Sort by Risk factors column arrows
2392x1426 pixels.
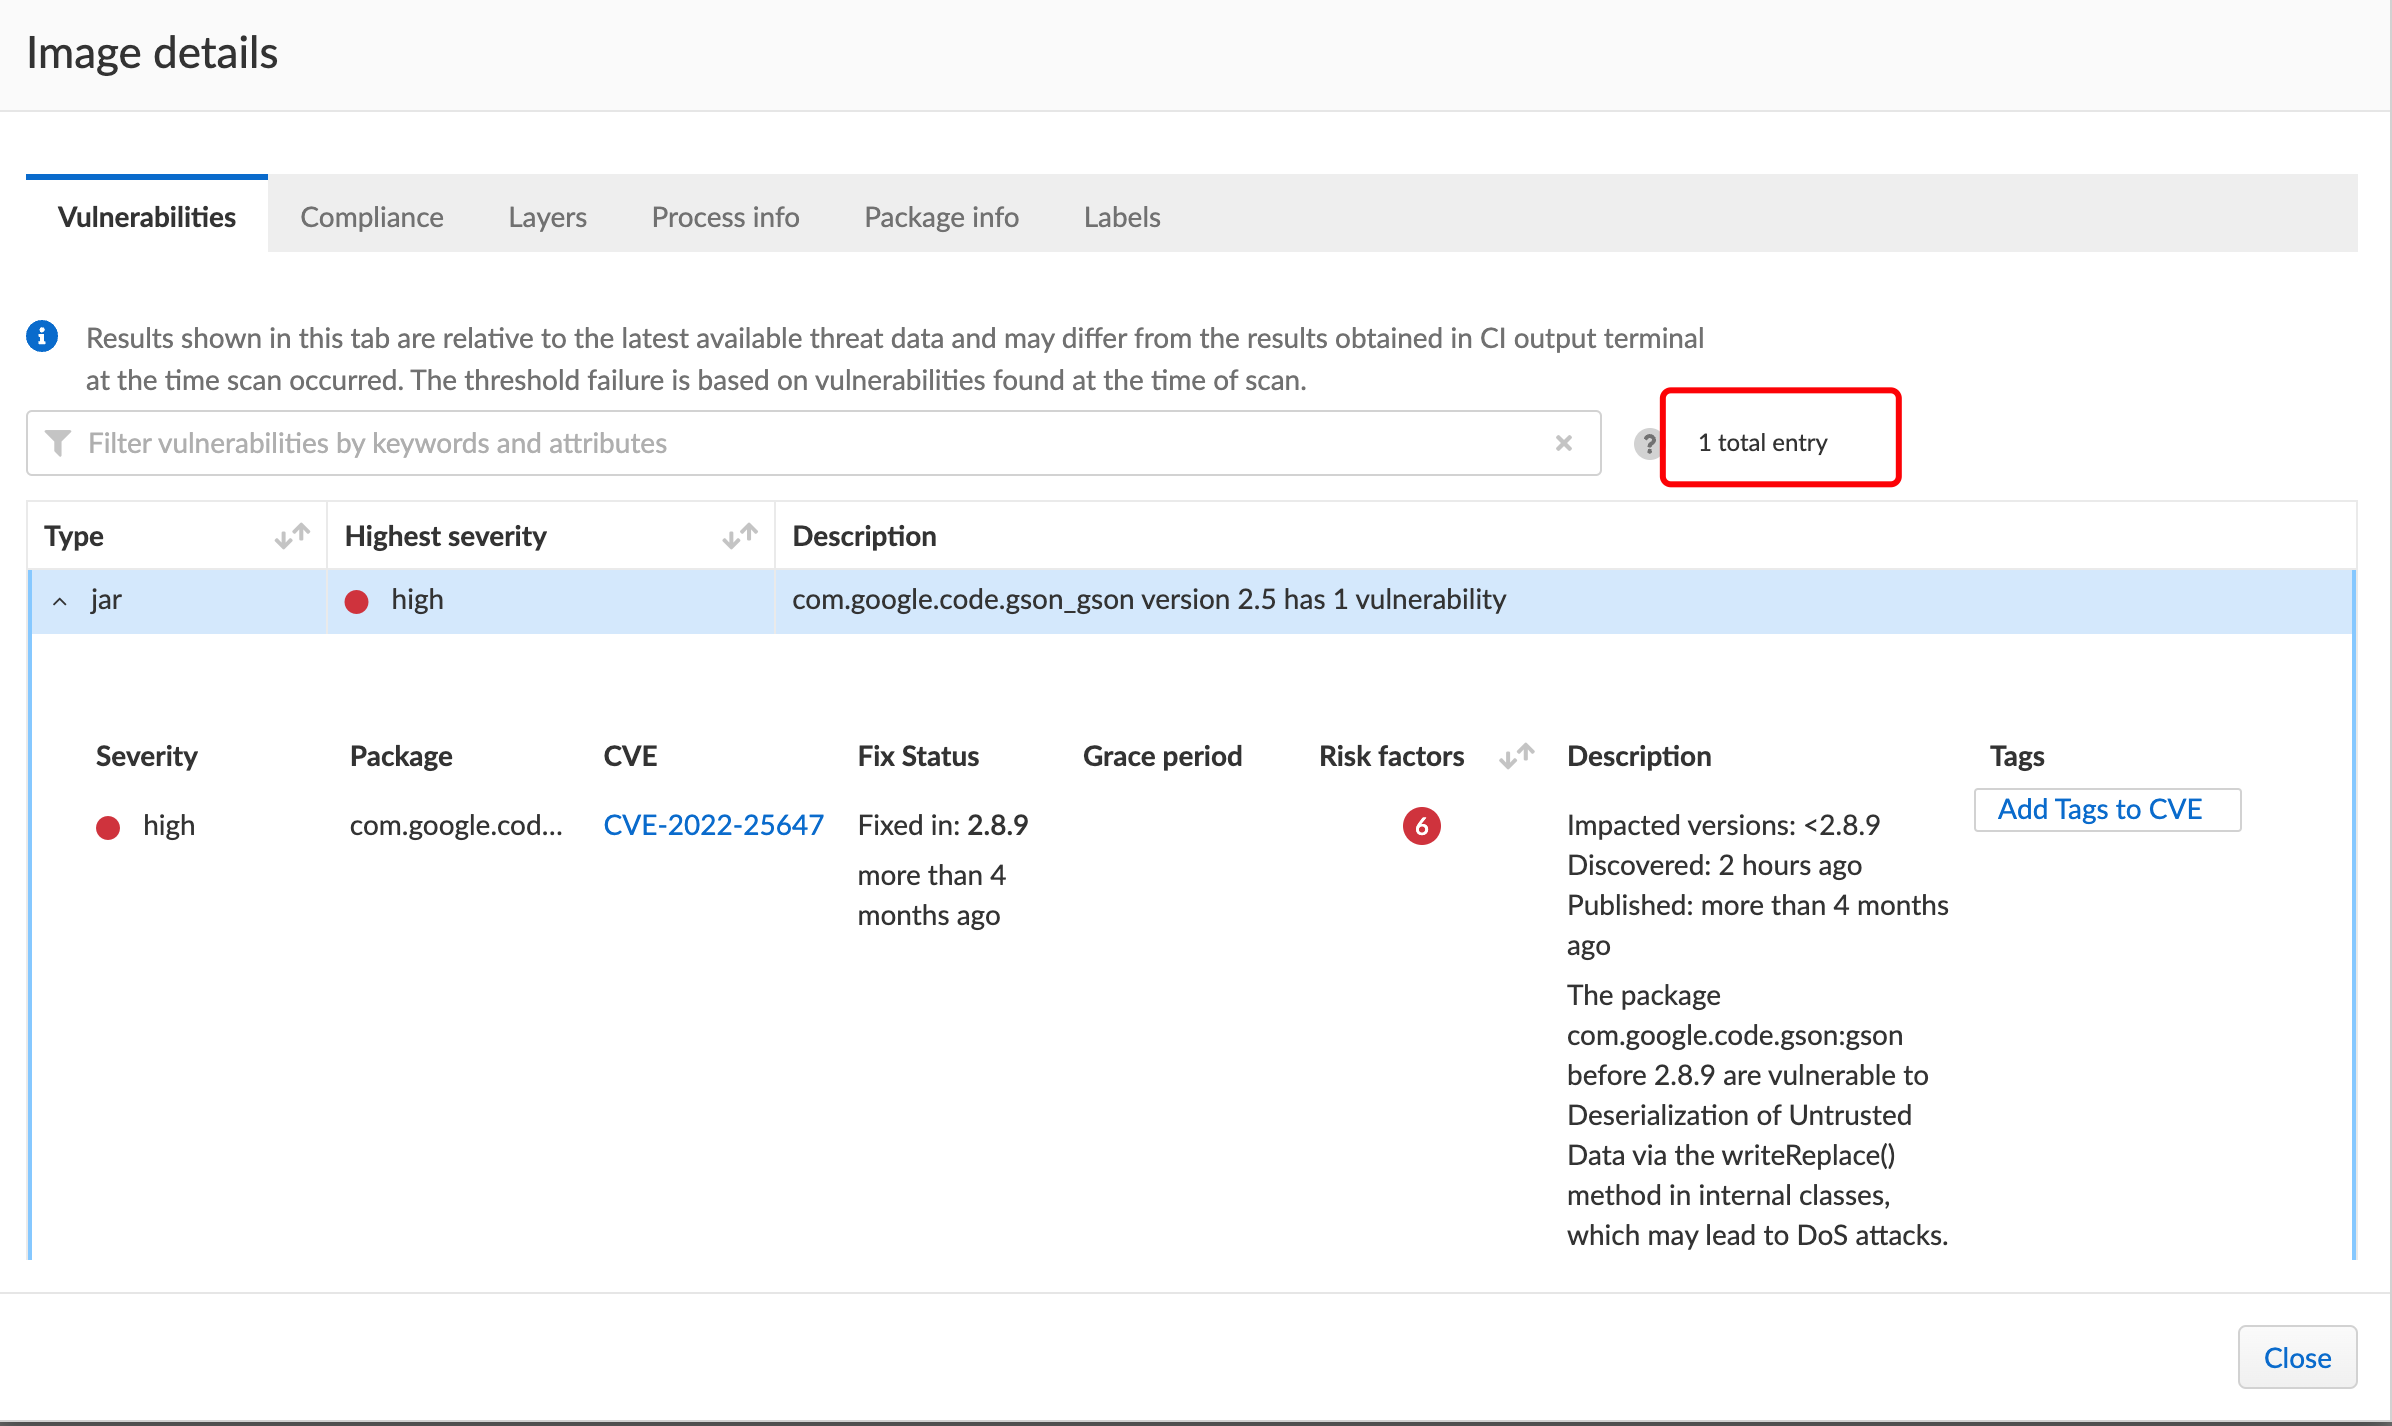point(1517,756)
